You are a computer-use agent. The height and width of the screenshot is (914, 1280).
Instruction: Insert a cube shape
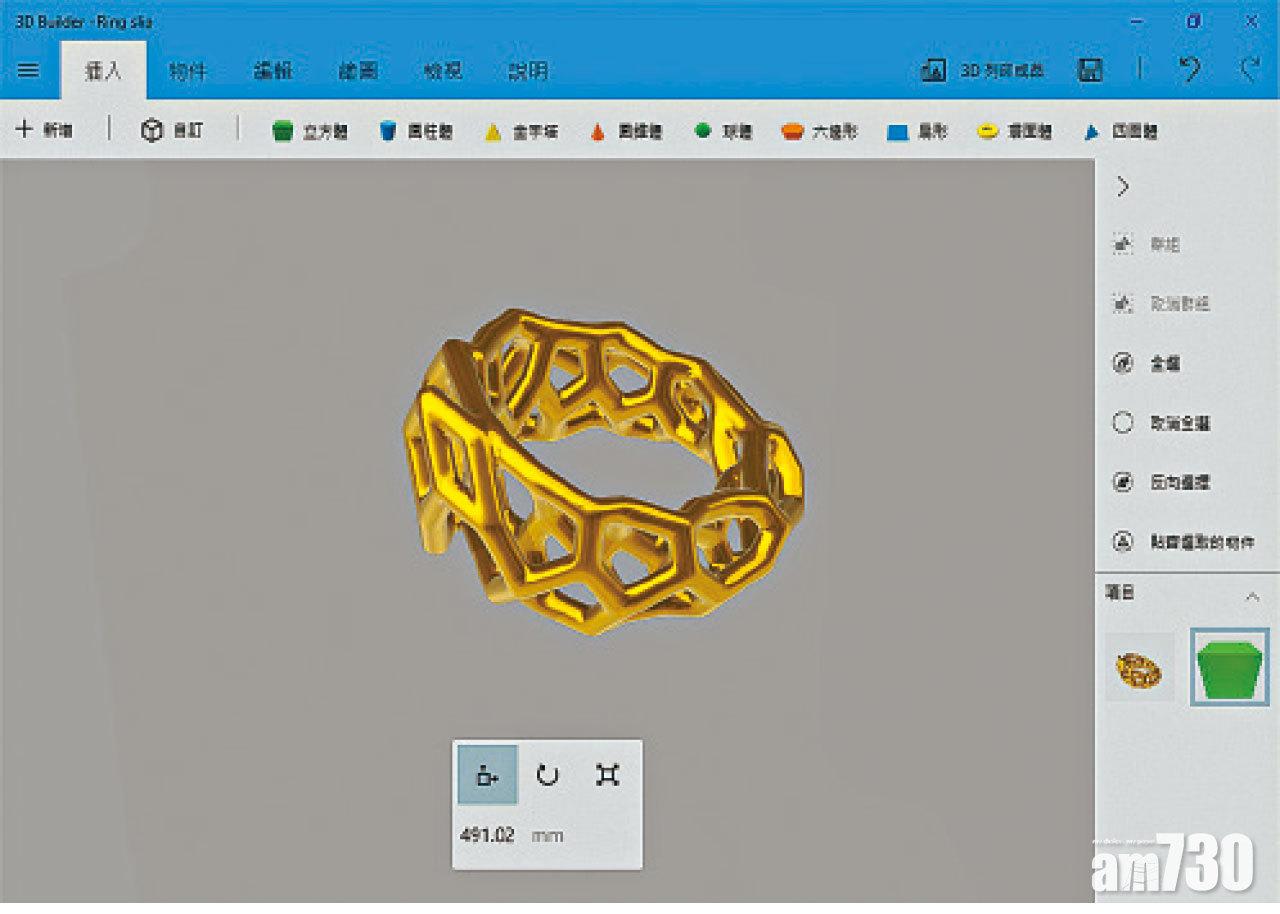pyautogui.click(x=310, y=132)
